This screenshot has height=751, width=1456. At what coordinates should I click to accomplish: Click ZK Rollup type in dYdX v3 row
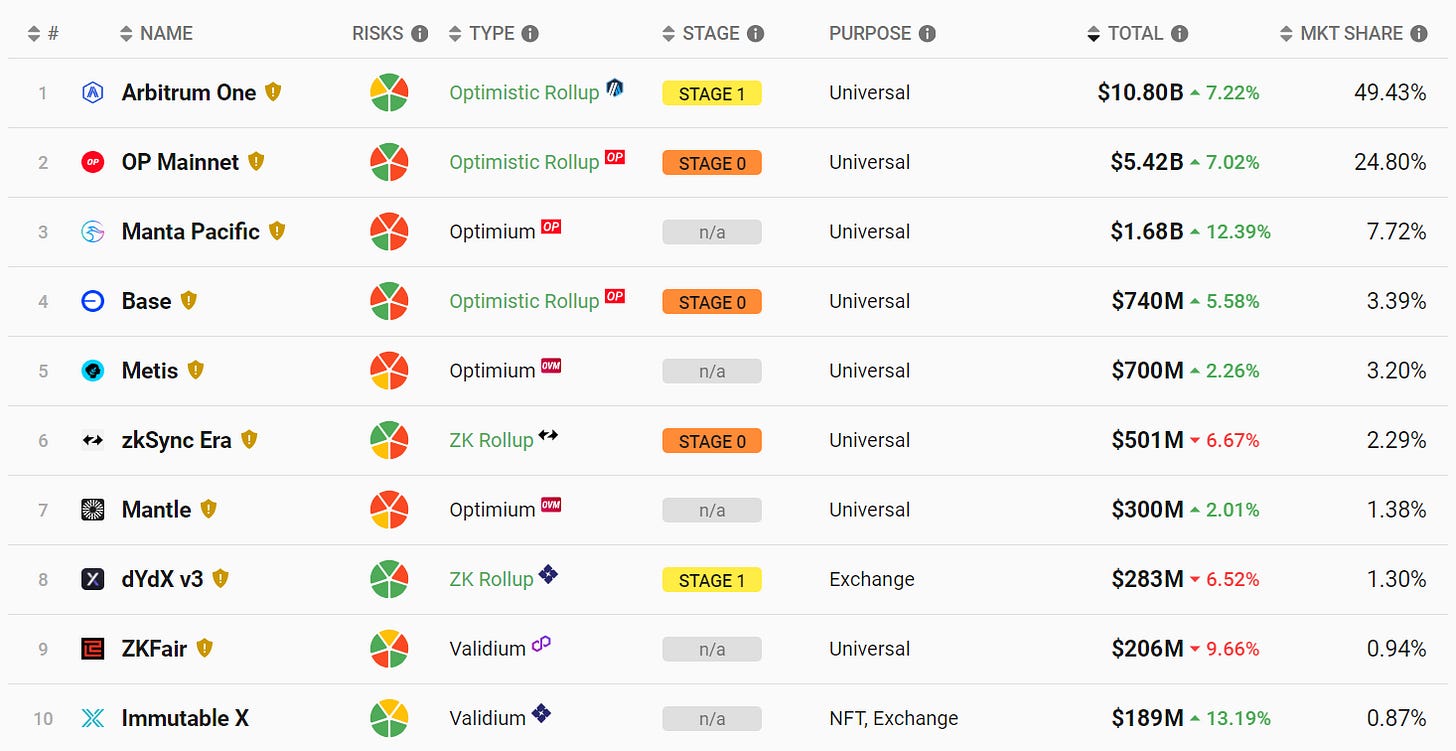(x=491, y=579)
